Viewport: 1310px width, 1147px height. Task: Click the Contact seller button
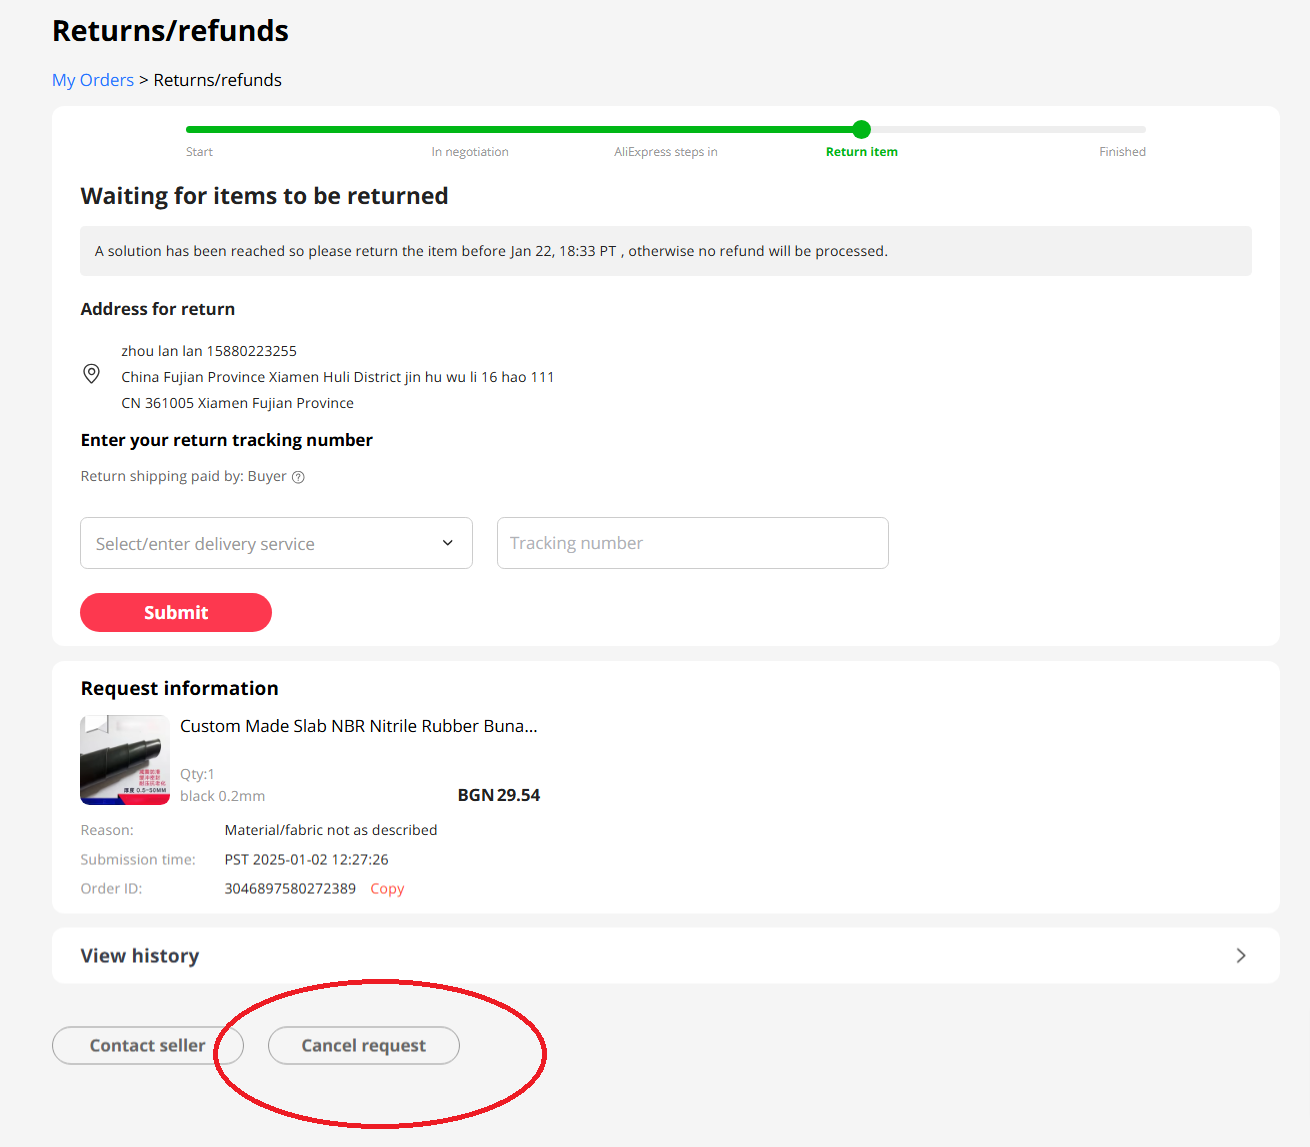[x=147, y=1046]
